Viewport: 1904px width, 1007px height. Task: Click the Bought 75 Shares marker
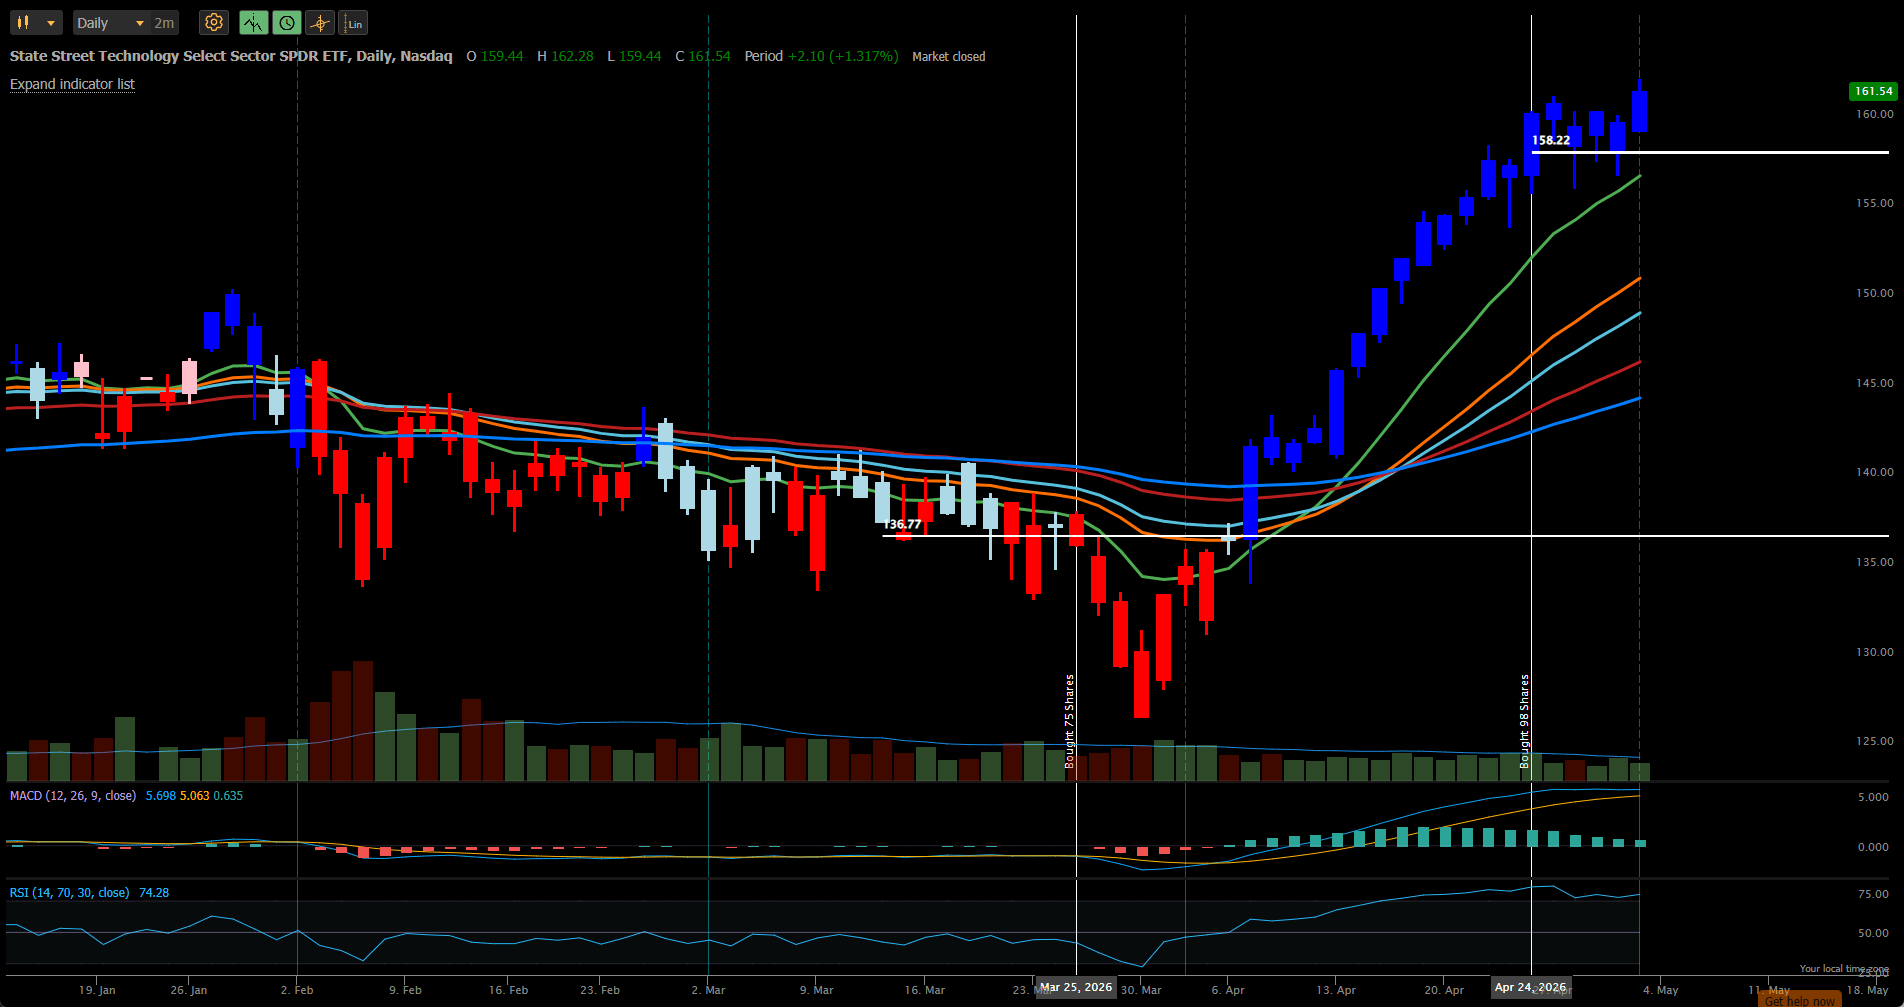coord(1070,721)
